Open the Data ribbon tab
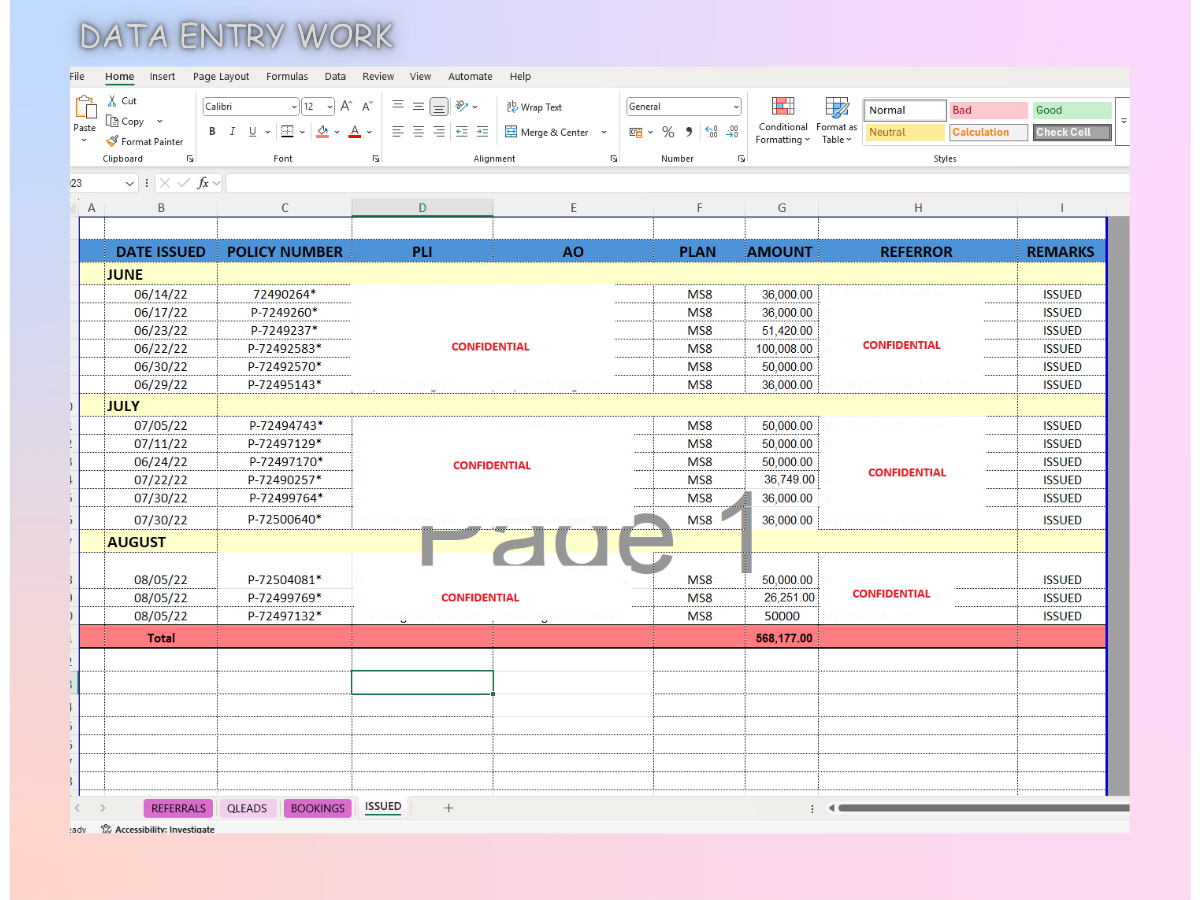This screenshot has height=900, width=1200. tap(335, 76)
